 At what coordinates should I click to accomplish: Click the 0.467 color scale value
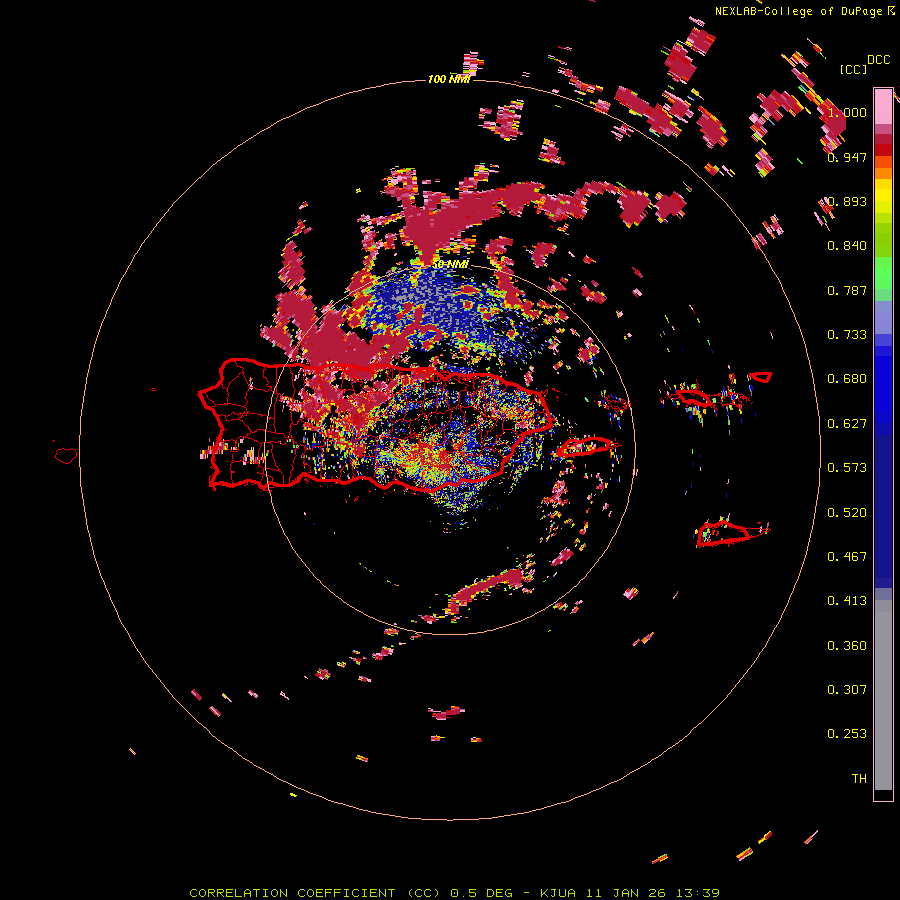click(847, 557)
